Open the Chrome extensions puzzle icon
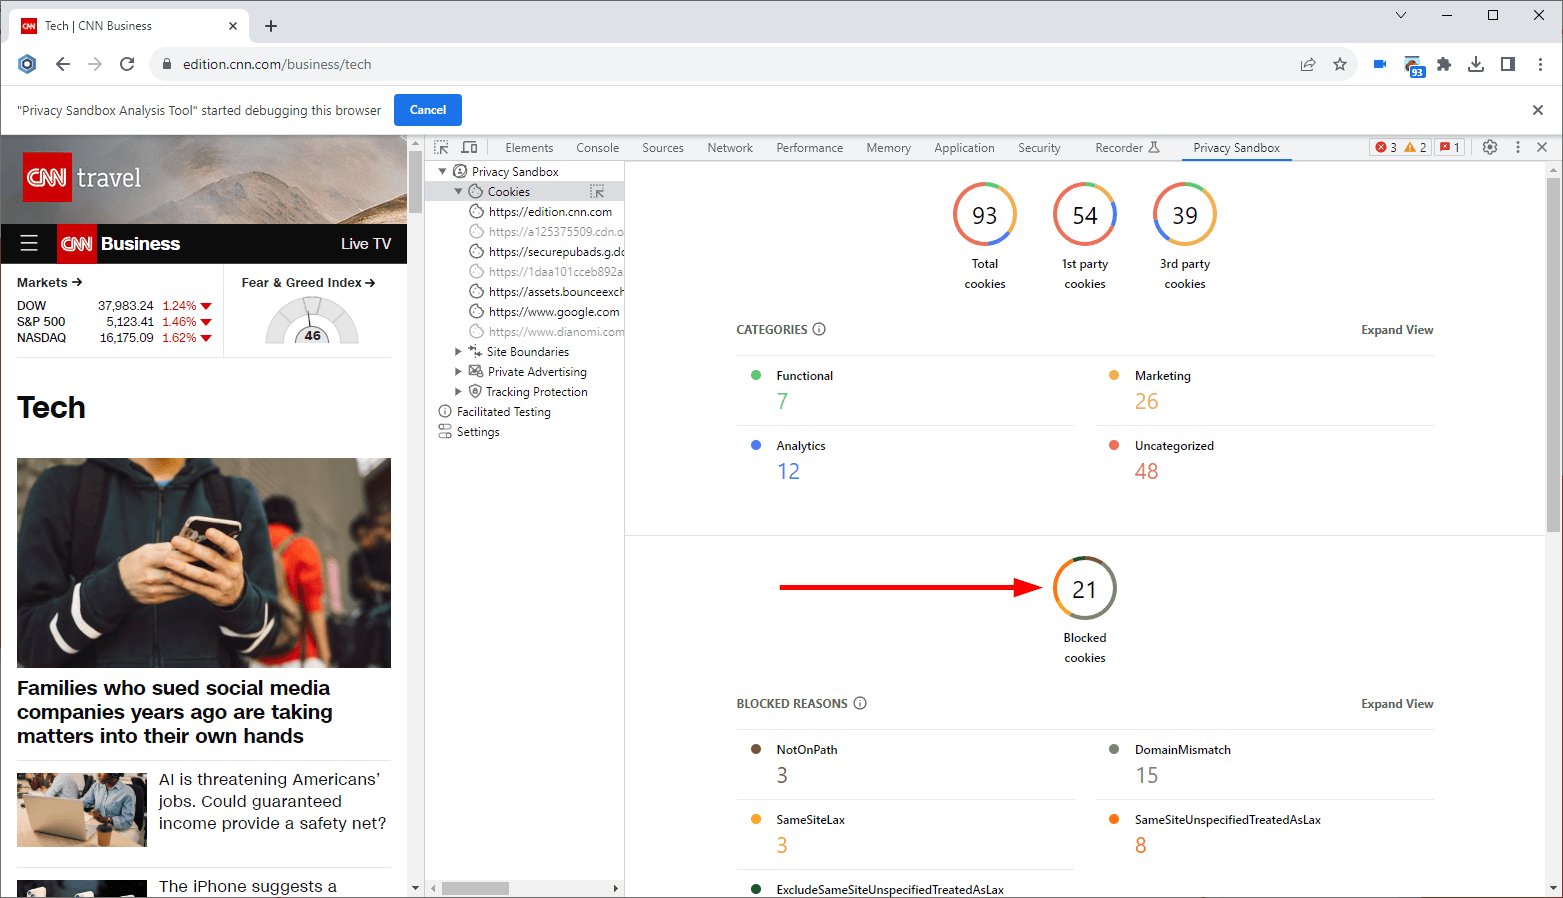This screenshot has width=1563, height=898. pyautogui.click(x=1443, y=64)
